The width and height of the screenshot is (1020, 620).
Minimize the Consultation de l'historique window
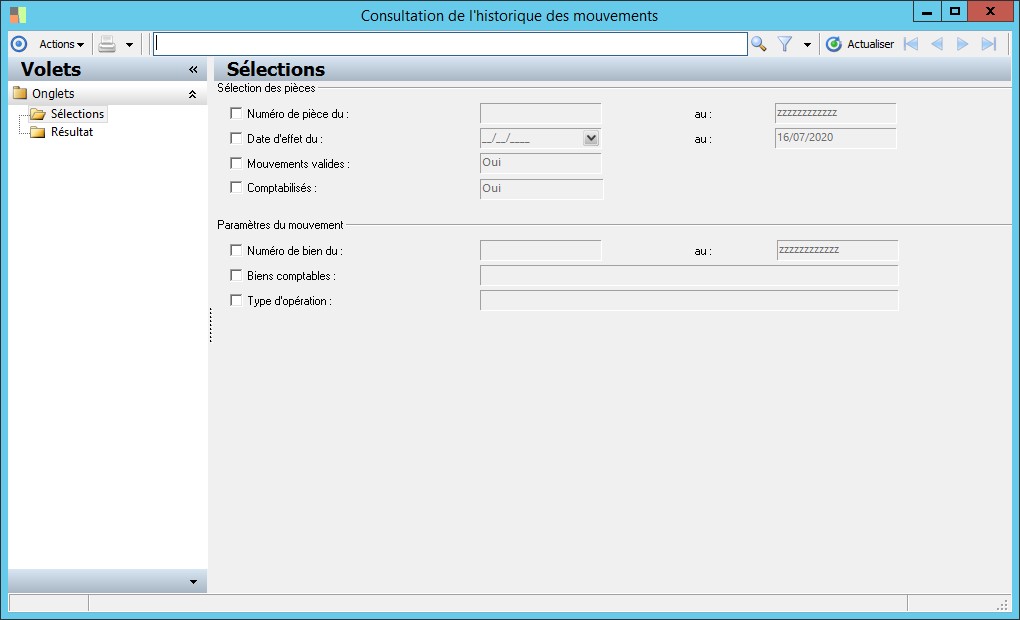[927, 12]
